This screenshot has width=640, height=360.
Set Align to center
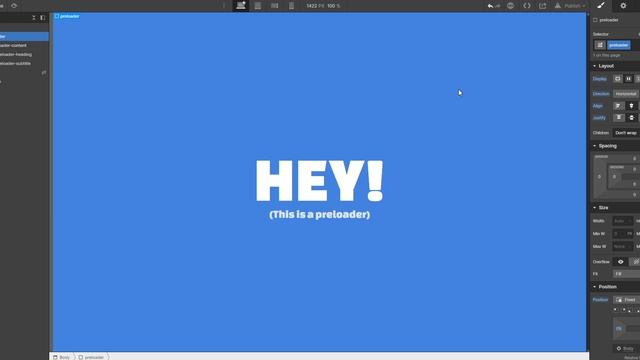tap(631, 106)
